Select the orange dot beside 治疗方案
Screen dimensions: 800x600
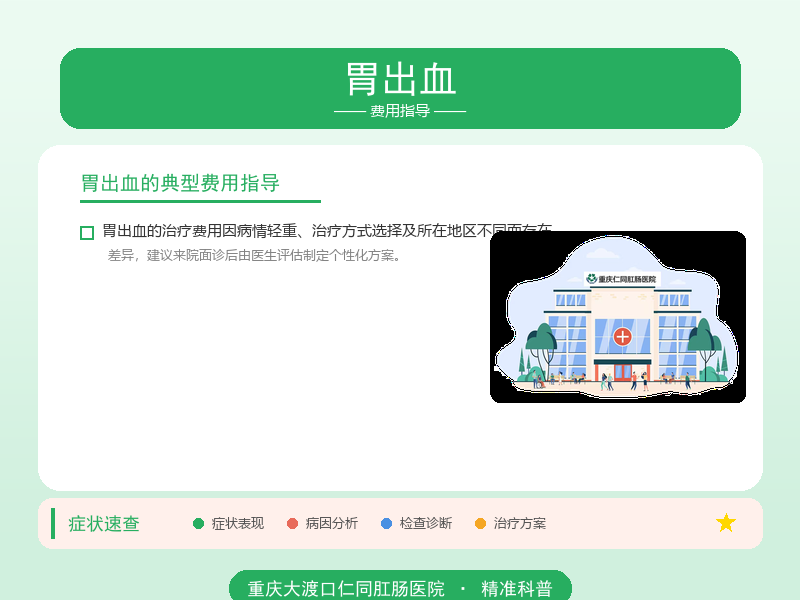click(480, 523)
